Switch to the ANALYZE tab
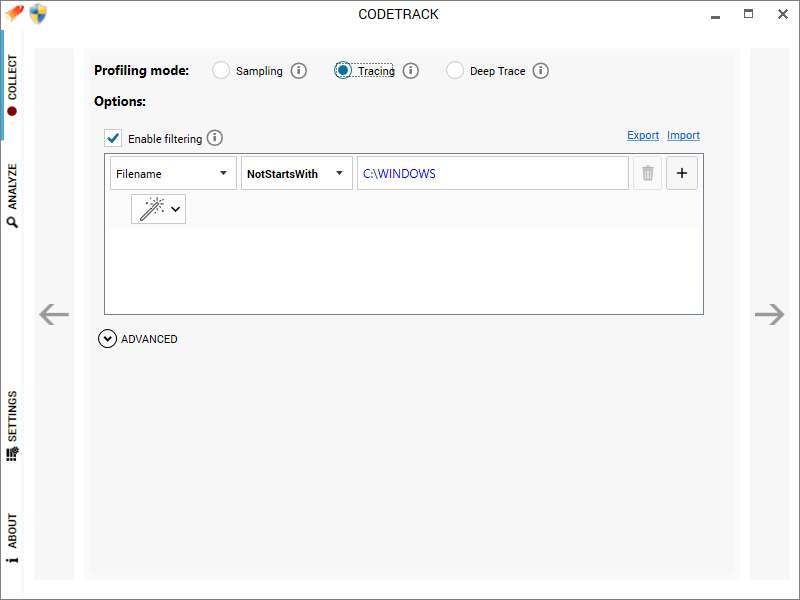The height and width of the screenshot is (600, 800). coord(12,195)
